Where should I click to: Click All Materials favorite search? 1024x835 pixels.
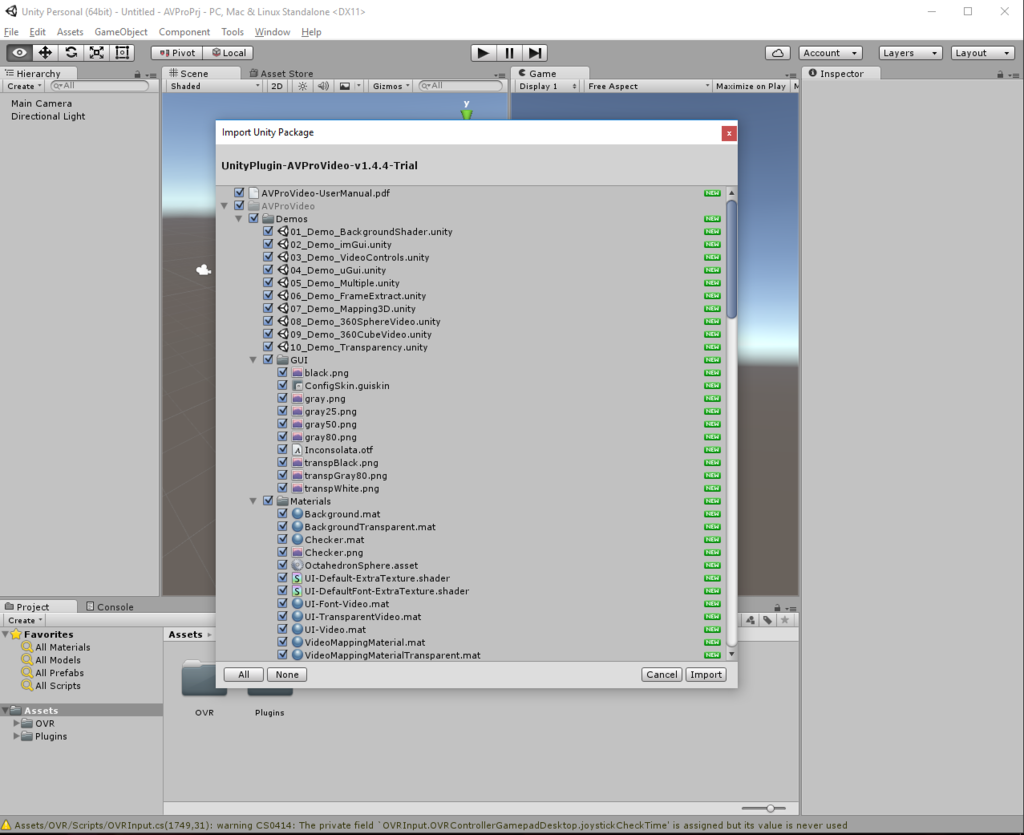tap(63, 647)
